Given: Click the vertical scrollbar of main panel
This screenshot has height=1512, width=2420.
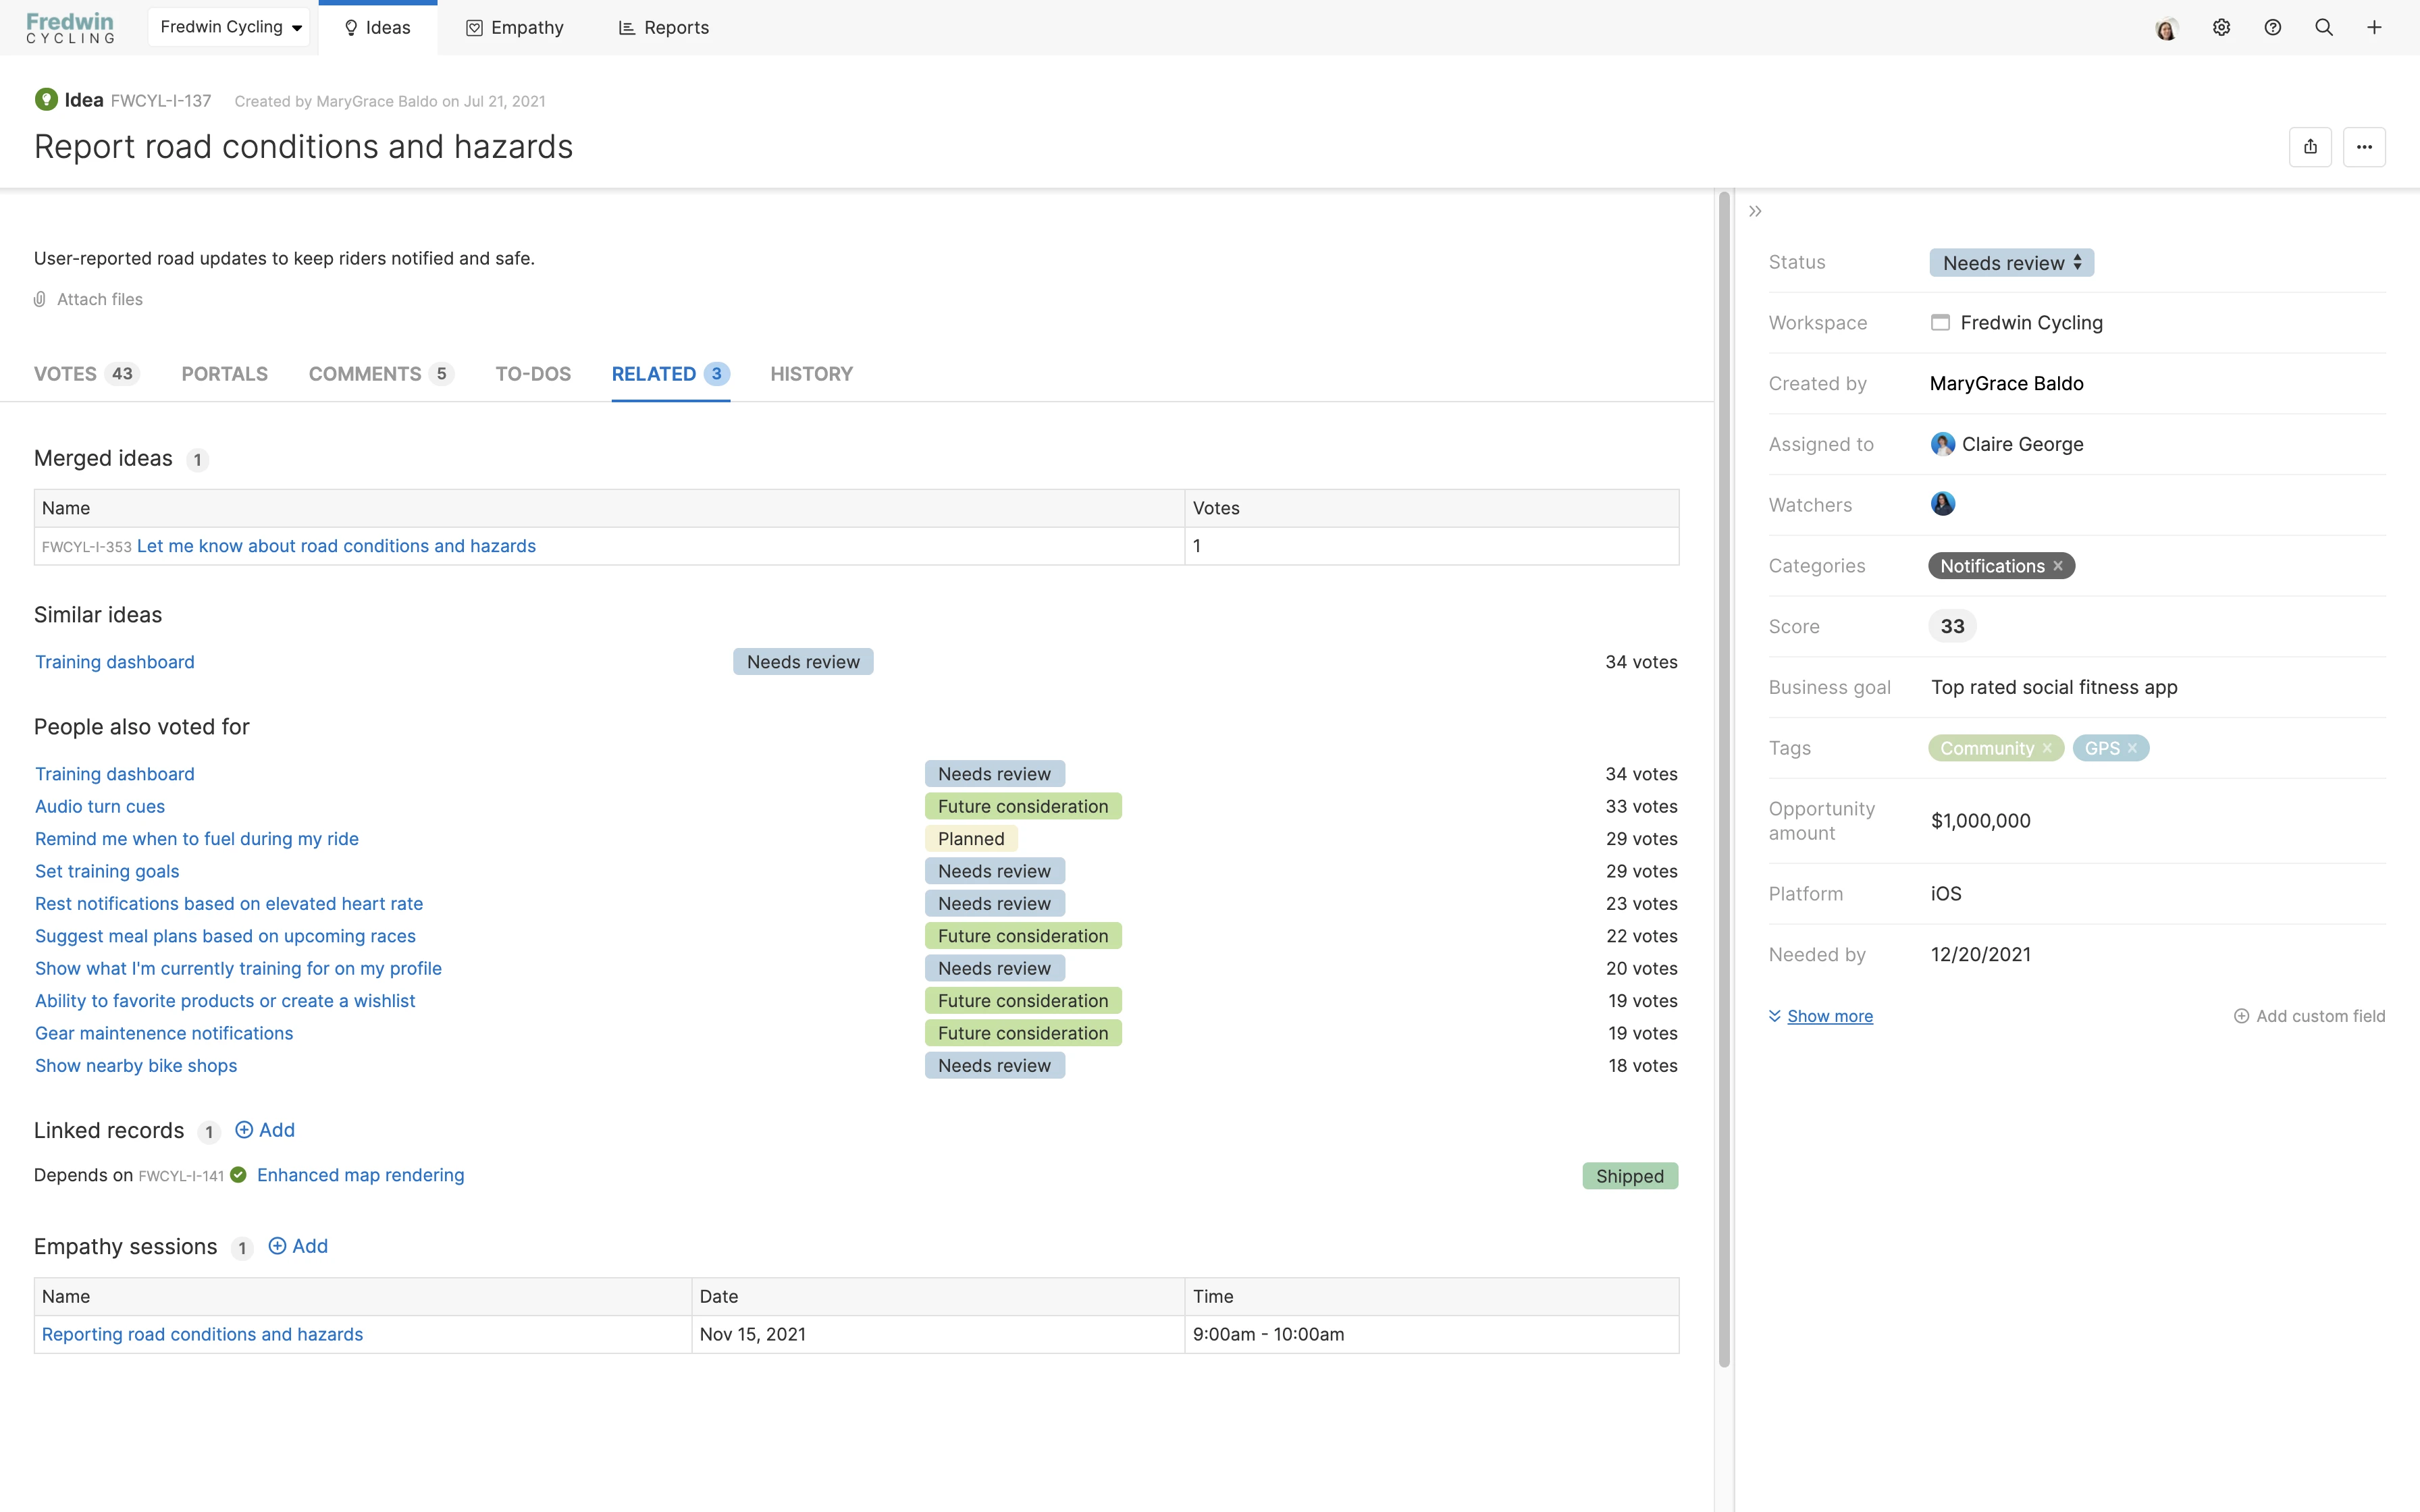Looking at the screenshot, I should click(x=1724, y=780).
